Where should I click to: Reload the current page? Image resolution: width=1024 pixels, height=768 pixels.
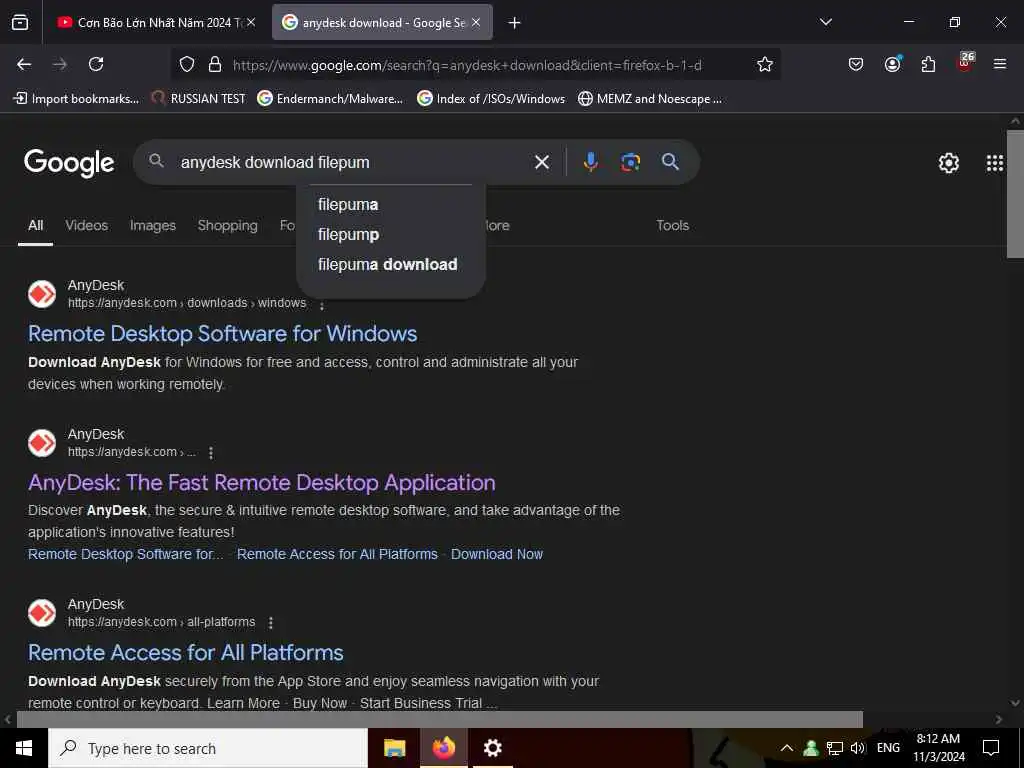coord(96,64)
